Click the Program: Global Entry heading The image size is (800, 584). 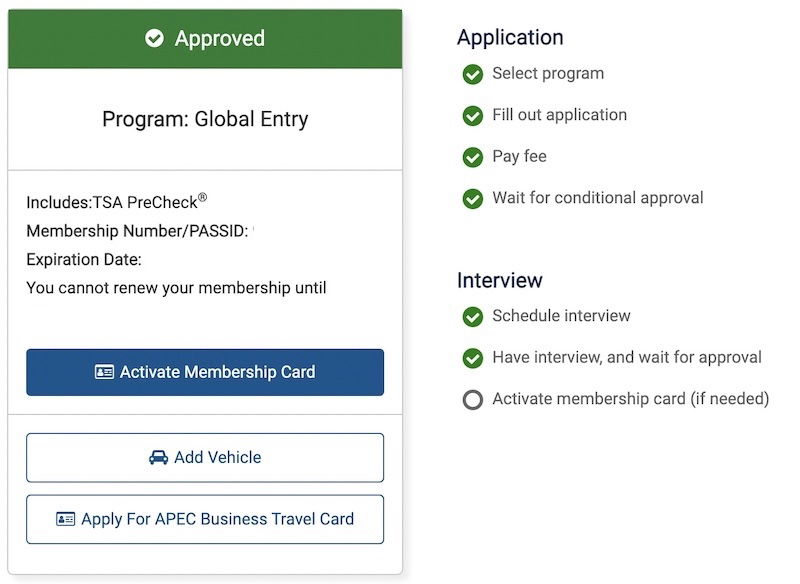coord(205,119)
